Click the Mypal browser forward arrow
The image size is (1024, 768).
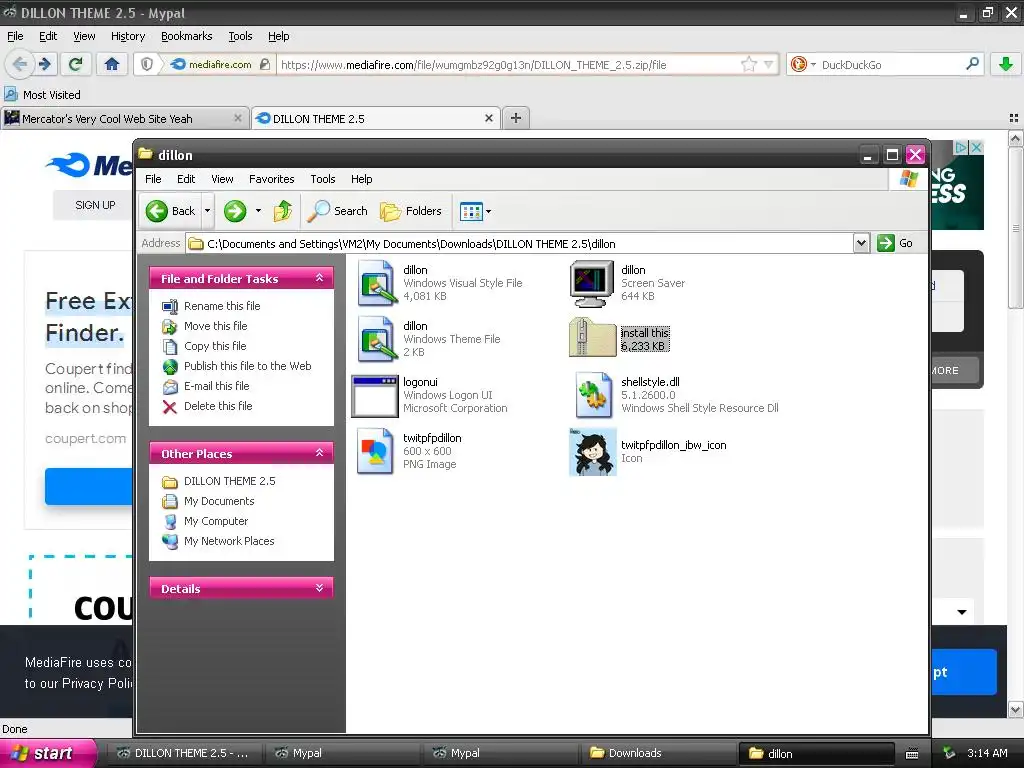[44, 64]
